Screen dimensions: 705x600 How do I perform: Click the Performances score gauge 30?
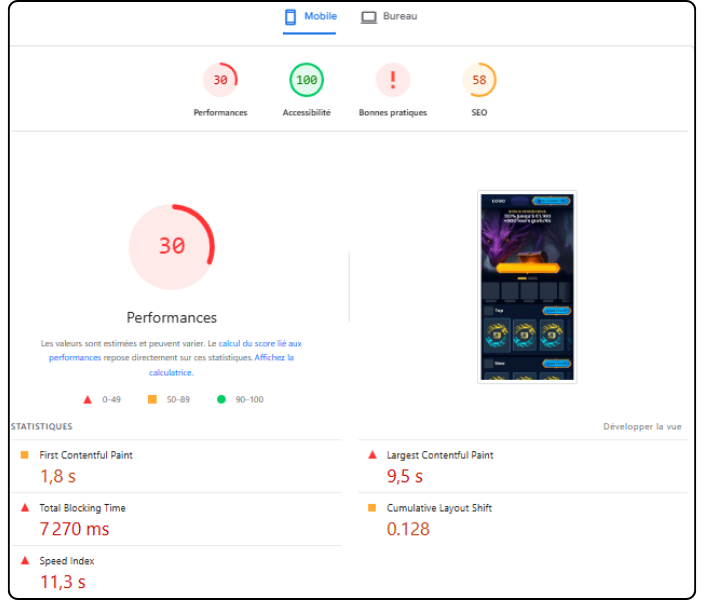(x=220, y=80)
